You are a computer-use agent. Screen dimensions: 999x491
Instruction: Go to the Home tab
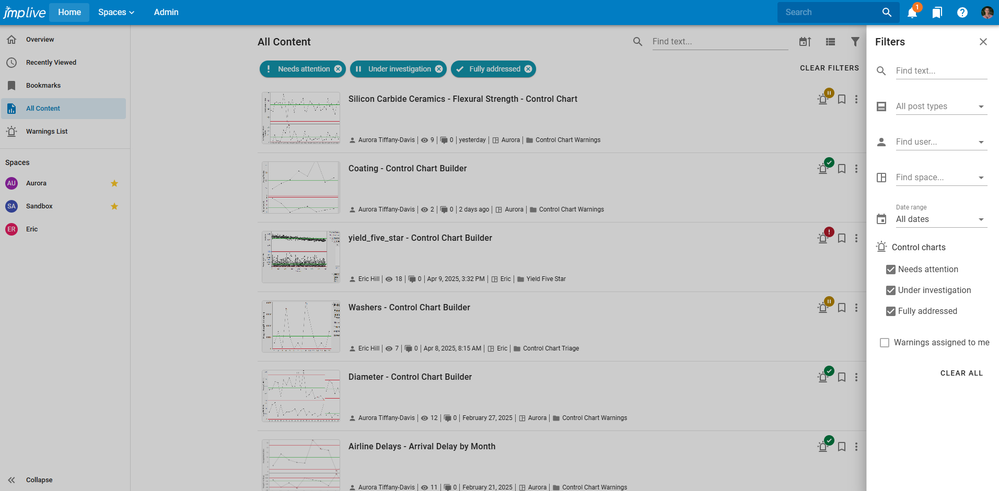pos(69,12)
